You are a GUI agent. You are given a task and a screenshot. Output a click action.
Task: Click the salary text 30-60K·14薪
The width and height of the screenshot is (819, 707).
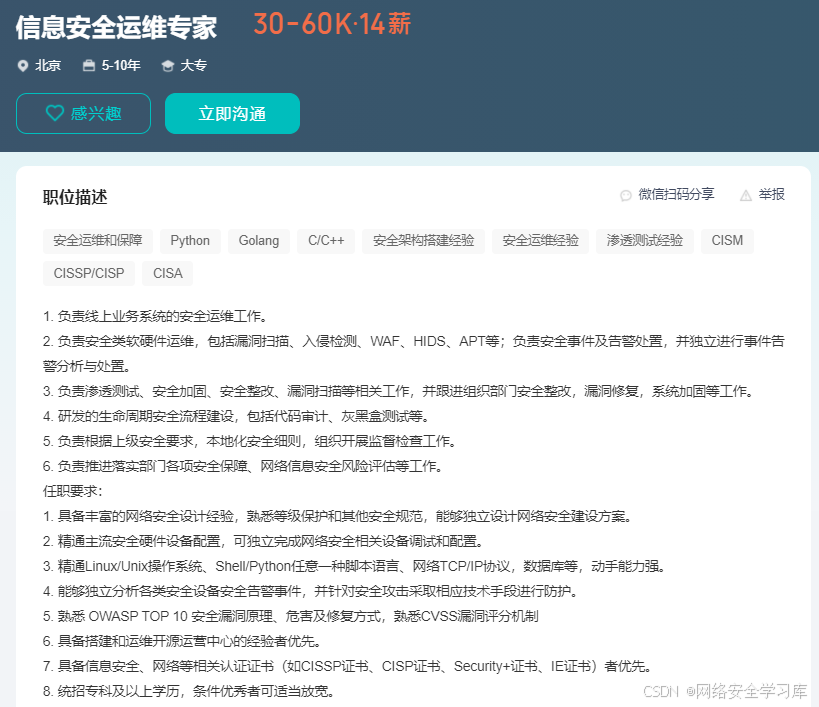click(332, 25)
